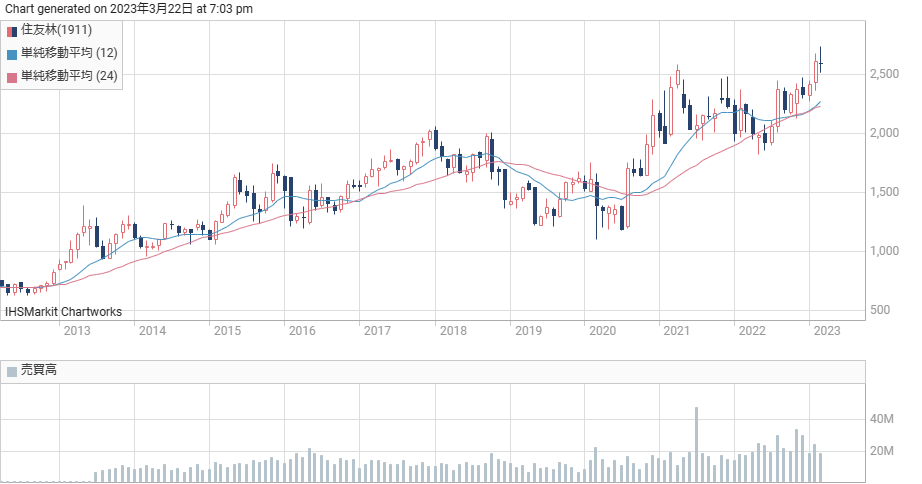The width and height of the screenshot is (922, 484).
Task: Click the 2020 year axis label
Action: coord(603,331)
